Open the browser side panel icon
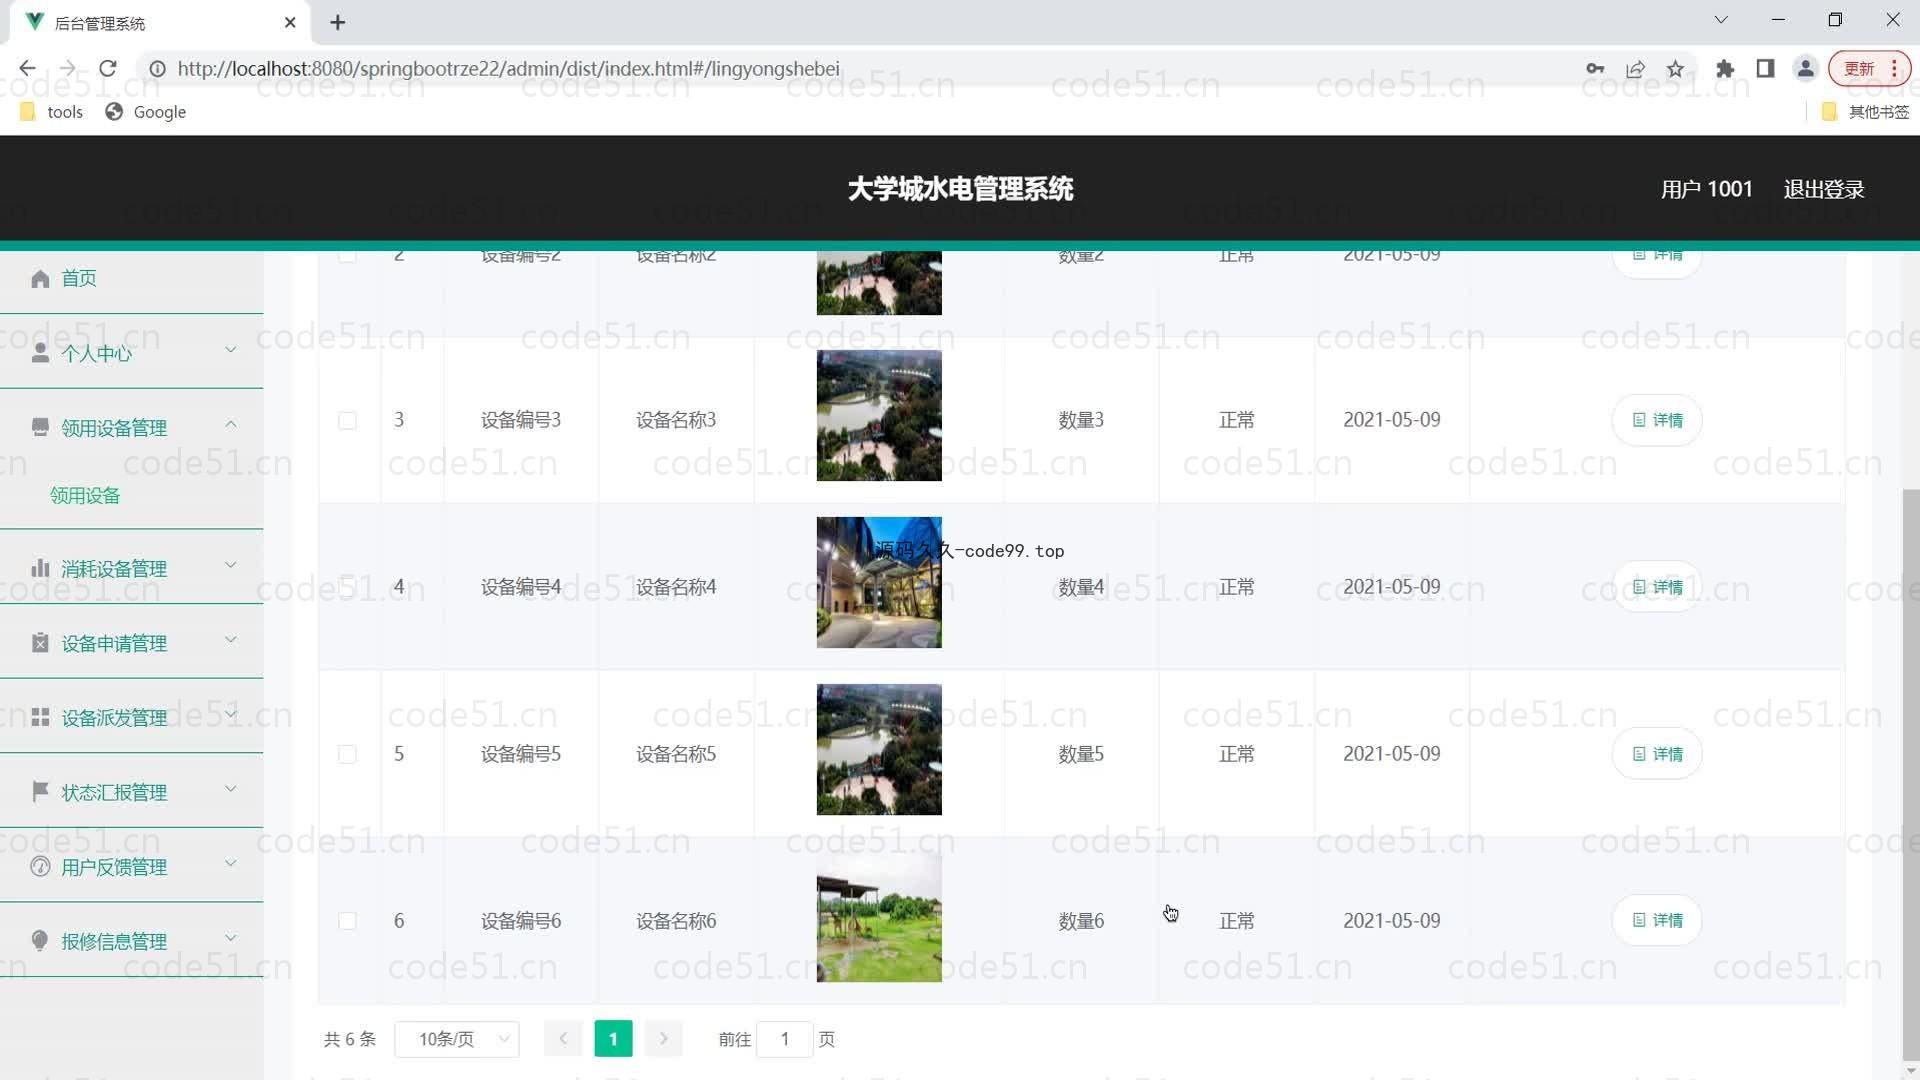The image size is (1920, 1080). (1765, 69)
